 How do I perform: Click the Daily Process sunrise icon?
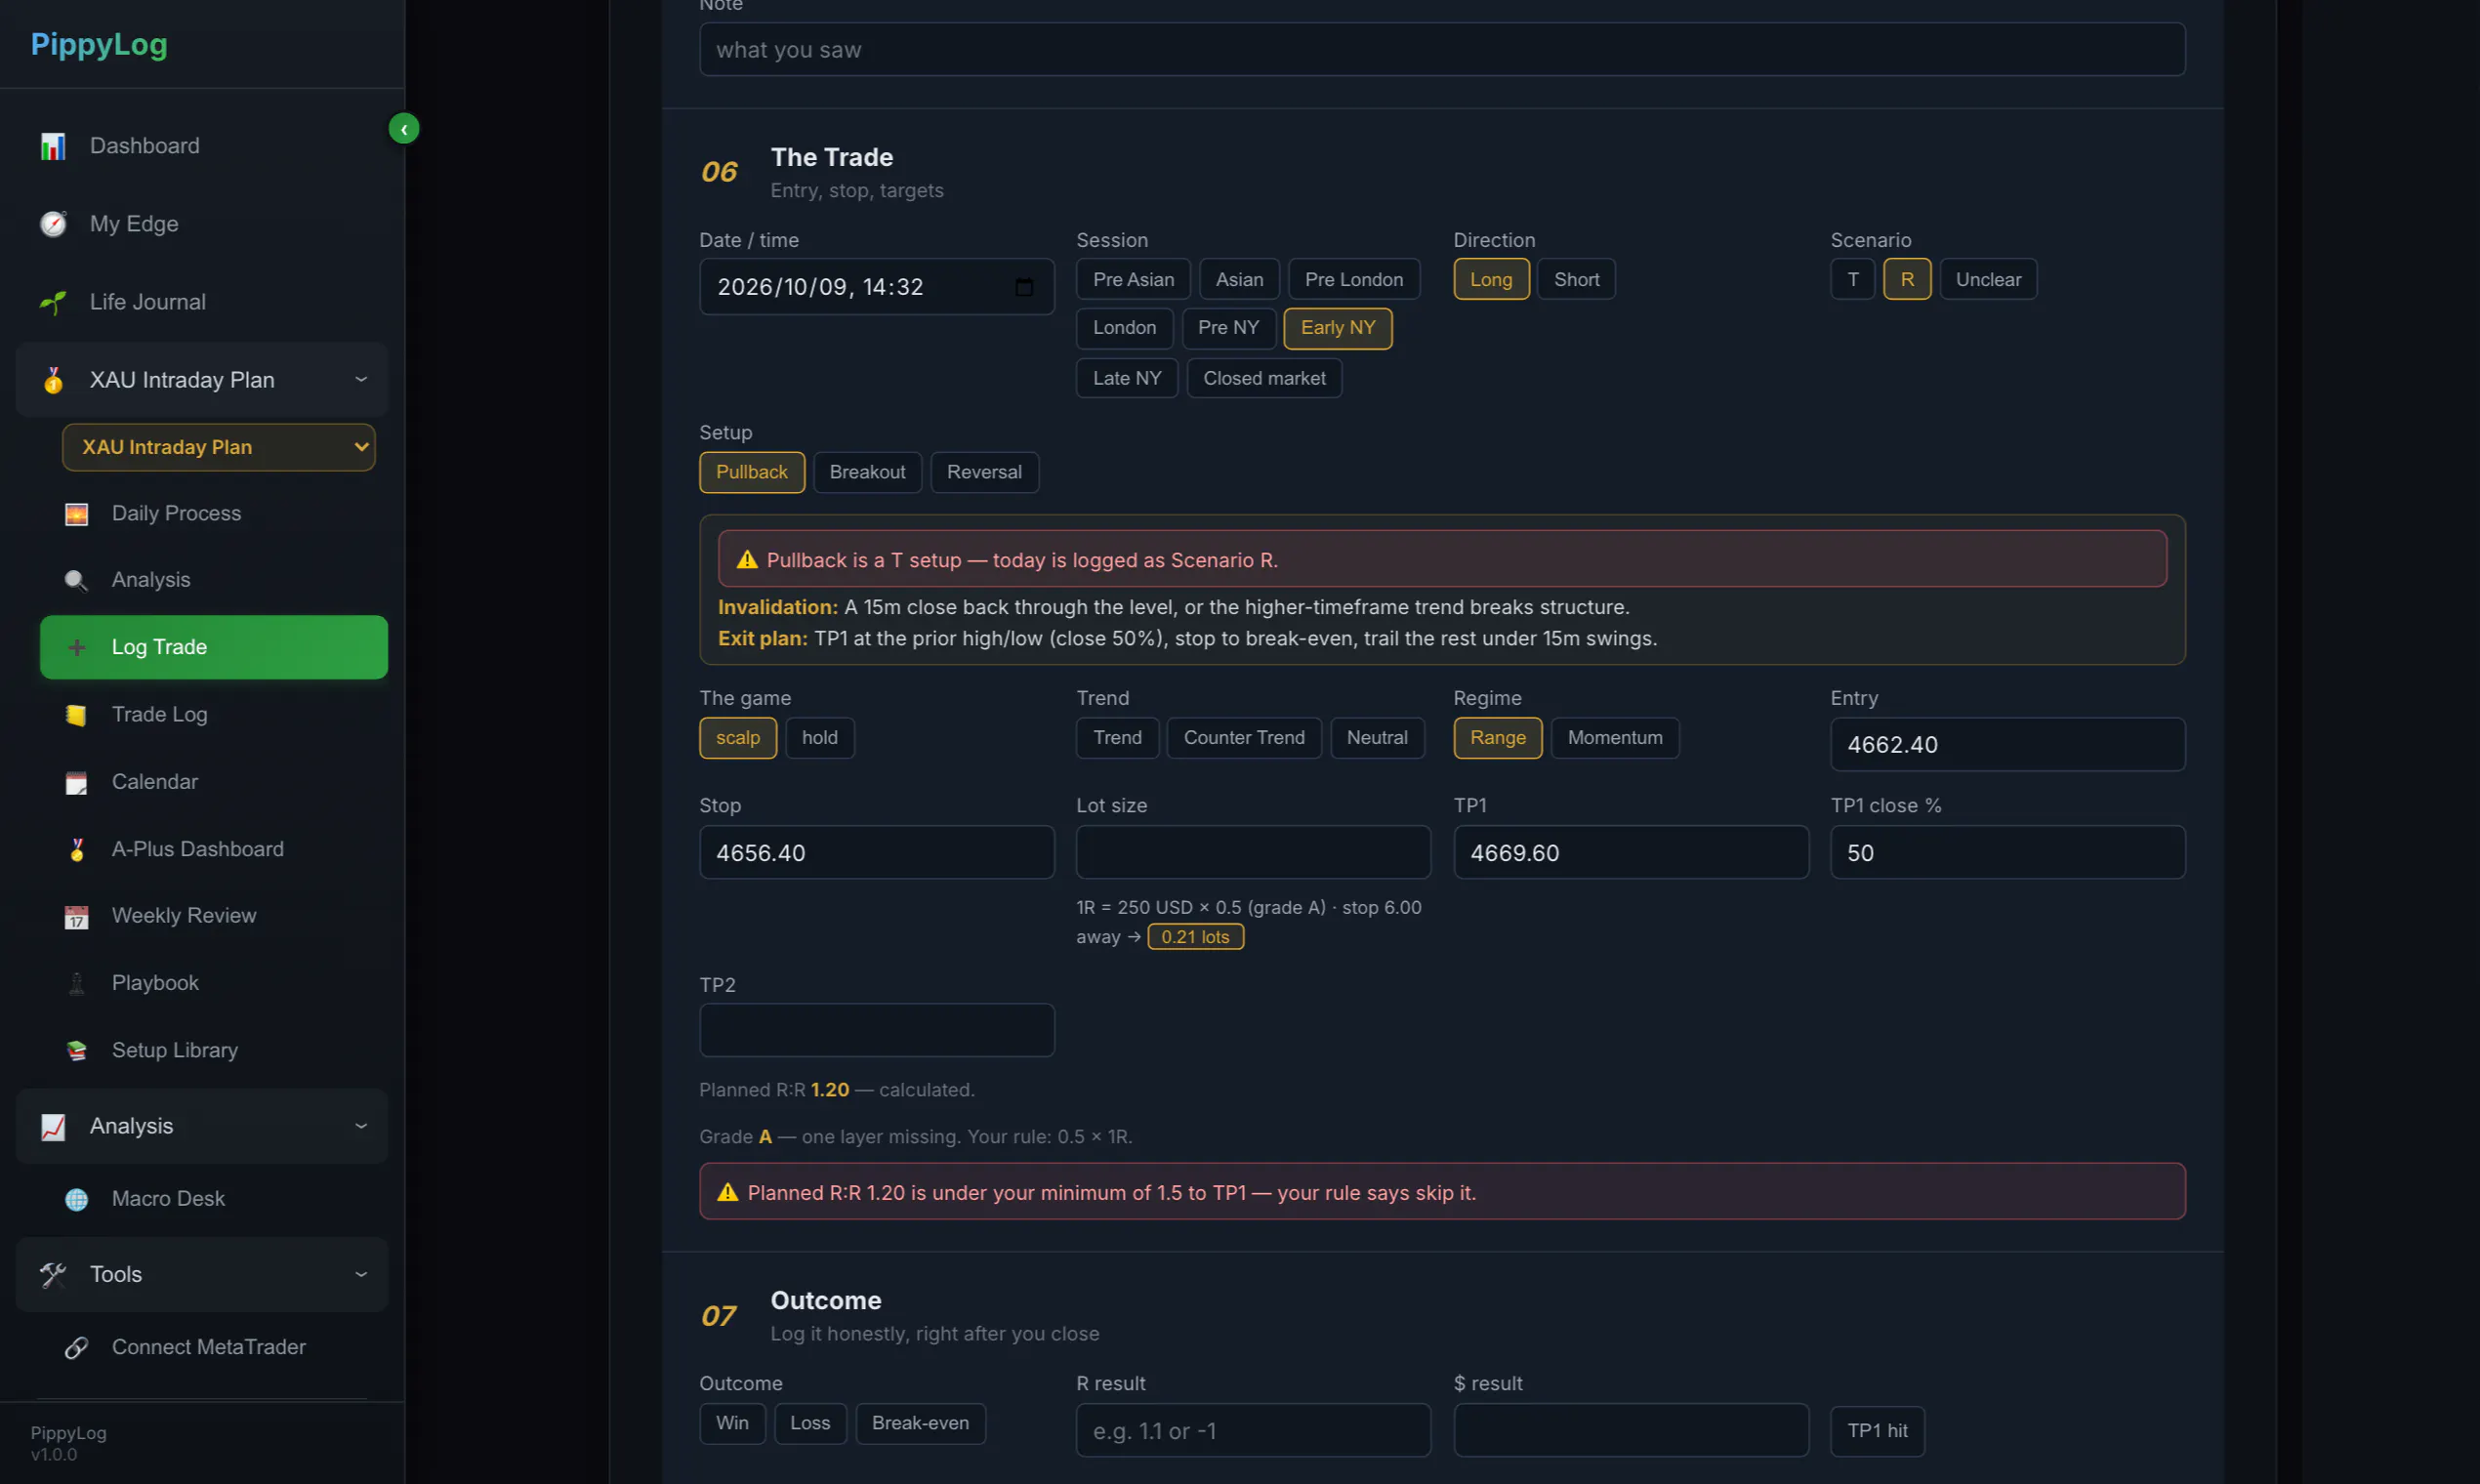click(76, 514)
